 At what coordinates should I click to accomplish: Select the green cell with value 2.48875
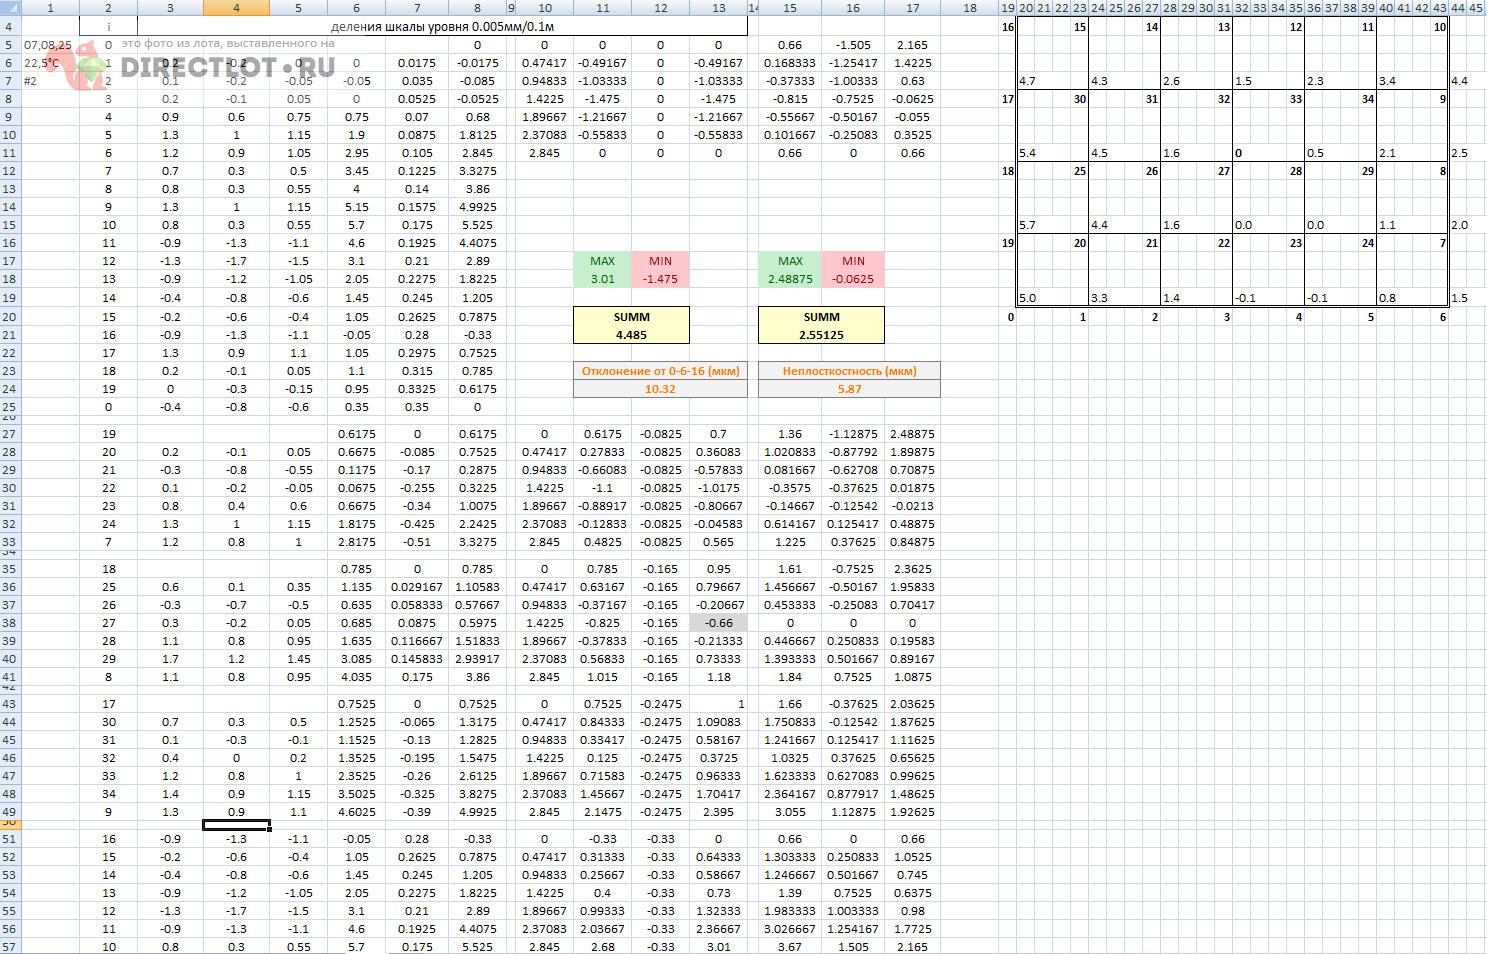pos(789,279)
